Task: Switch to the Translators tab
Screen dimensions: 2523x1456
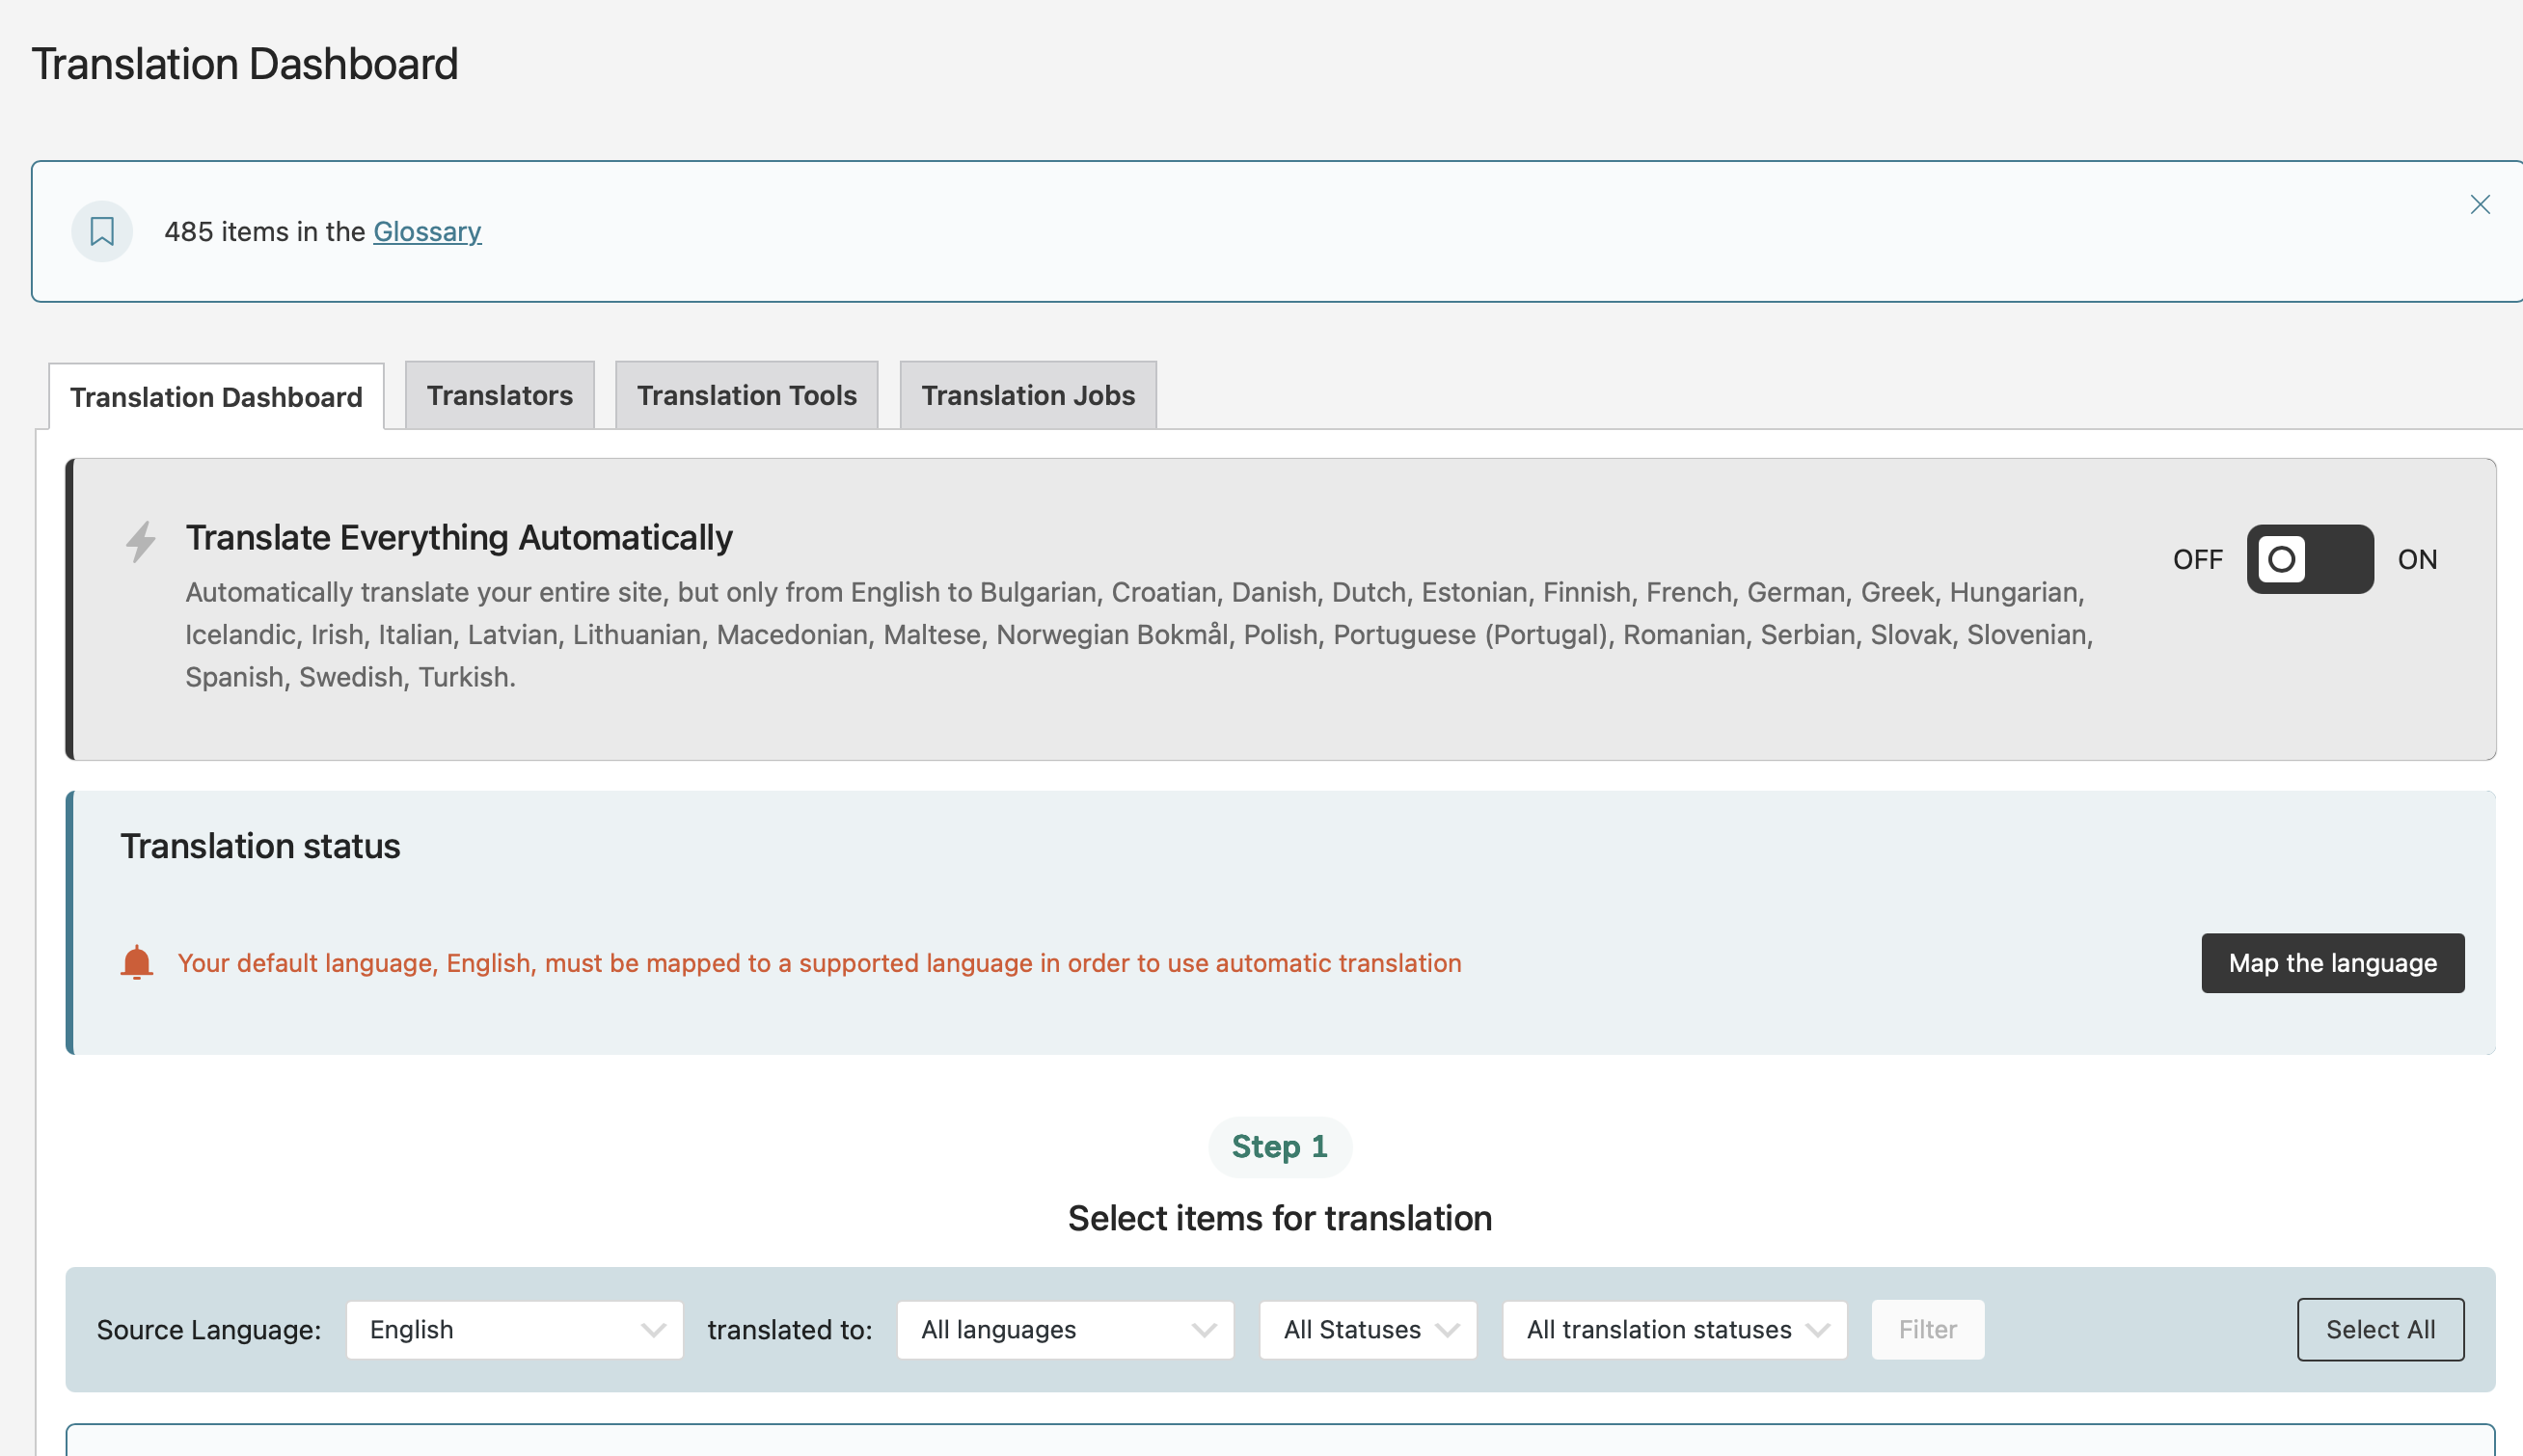Action: tap(499, 395)
